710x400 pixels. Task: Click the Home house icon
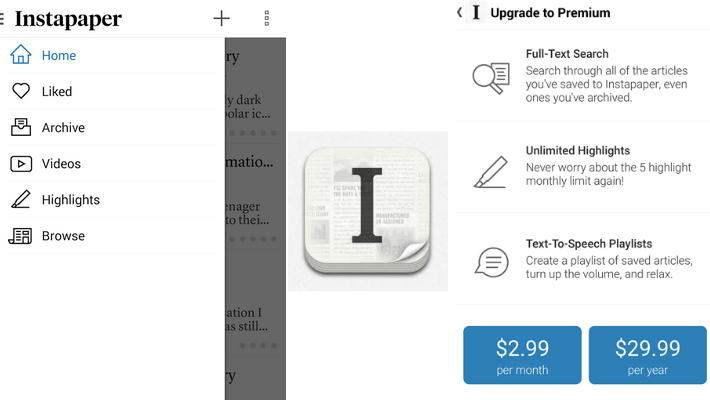point(21,55)
